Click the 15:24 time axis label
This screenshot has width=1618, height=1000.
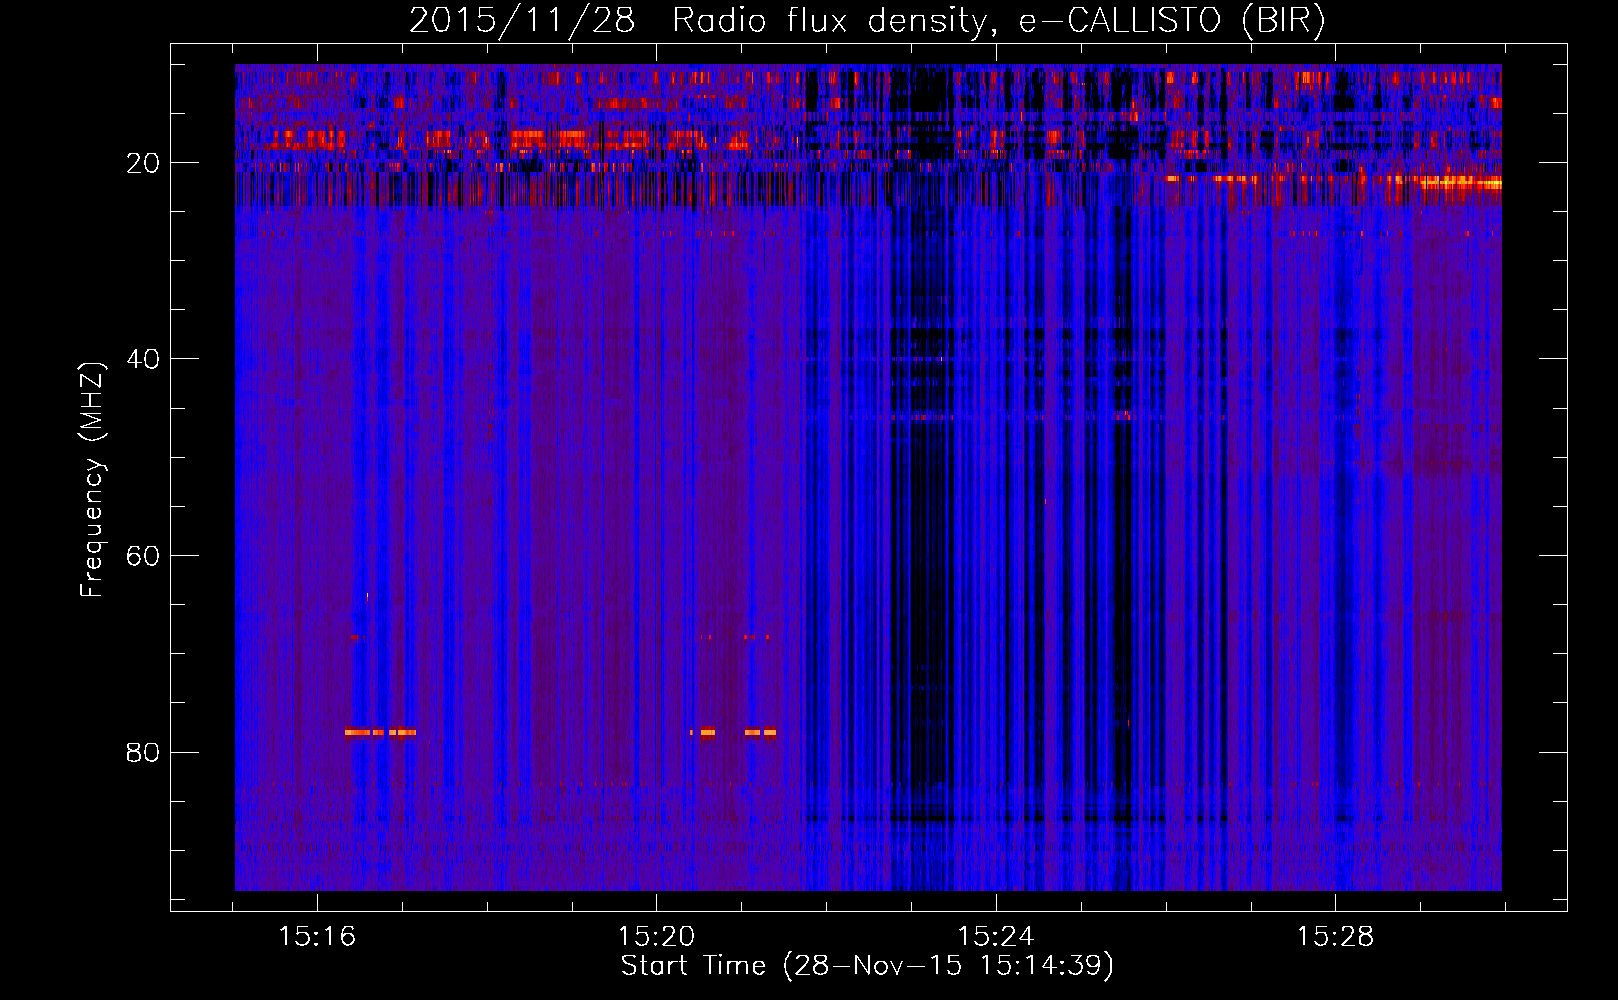pos(995,937)
